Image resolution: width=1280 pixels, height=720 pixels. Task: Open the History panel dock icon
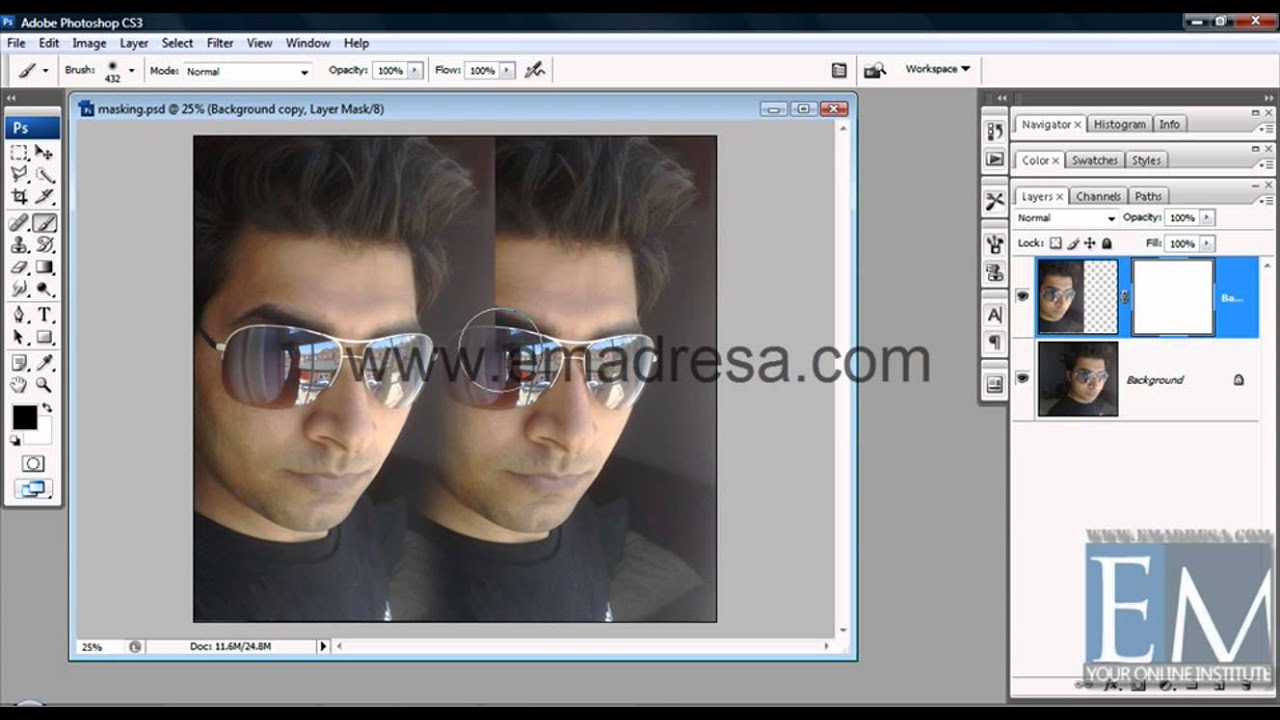(x=994, y=131)
